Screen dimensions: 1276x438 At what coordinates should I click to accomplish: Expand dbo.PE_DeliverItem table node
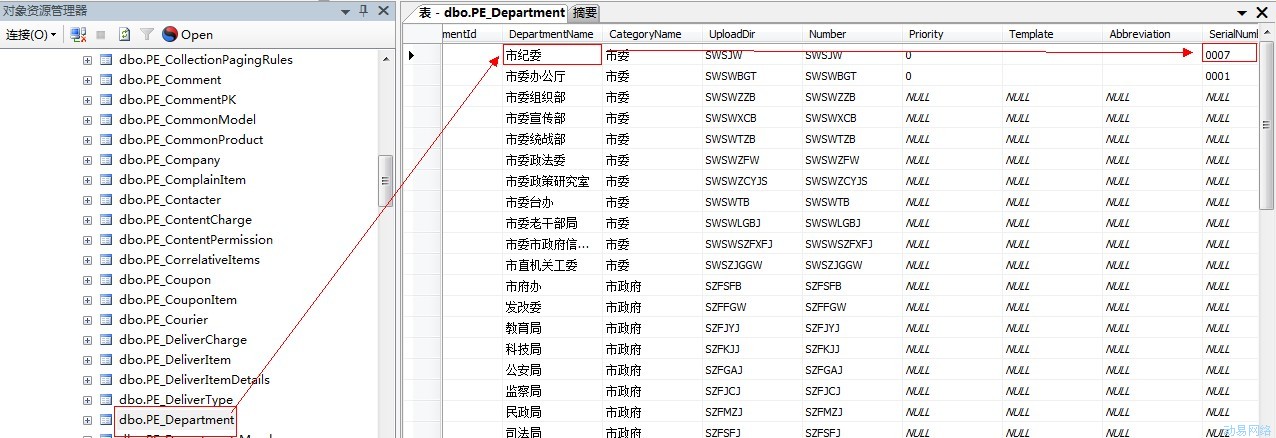click(87, 360)
